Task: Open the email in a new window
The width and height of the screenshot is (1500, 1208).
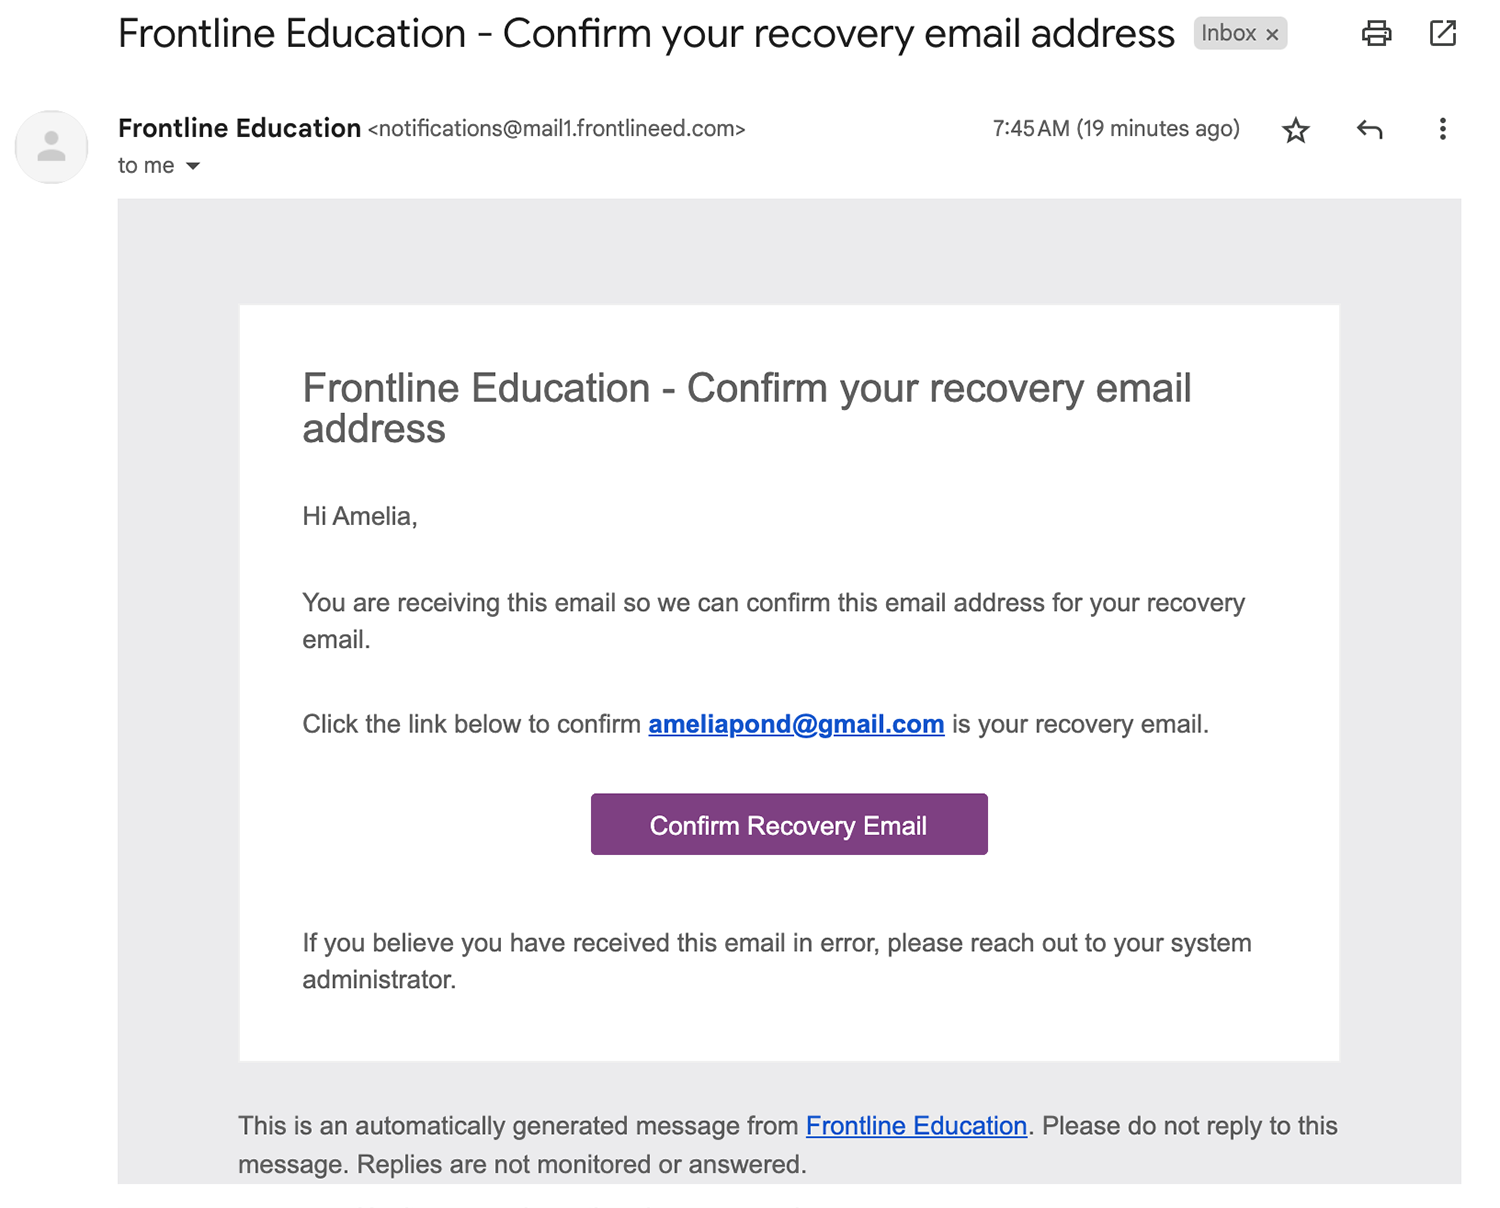Action: [1442, 34]
